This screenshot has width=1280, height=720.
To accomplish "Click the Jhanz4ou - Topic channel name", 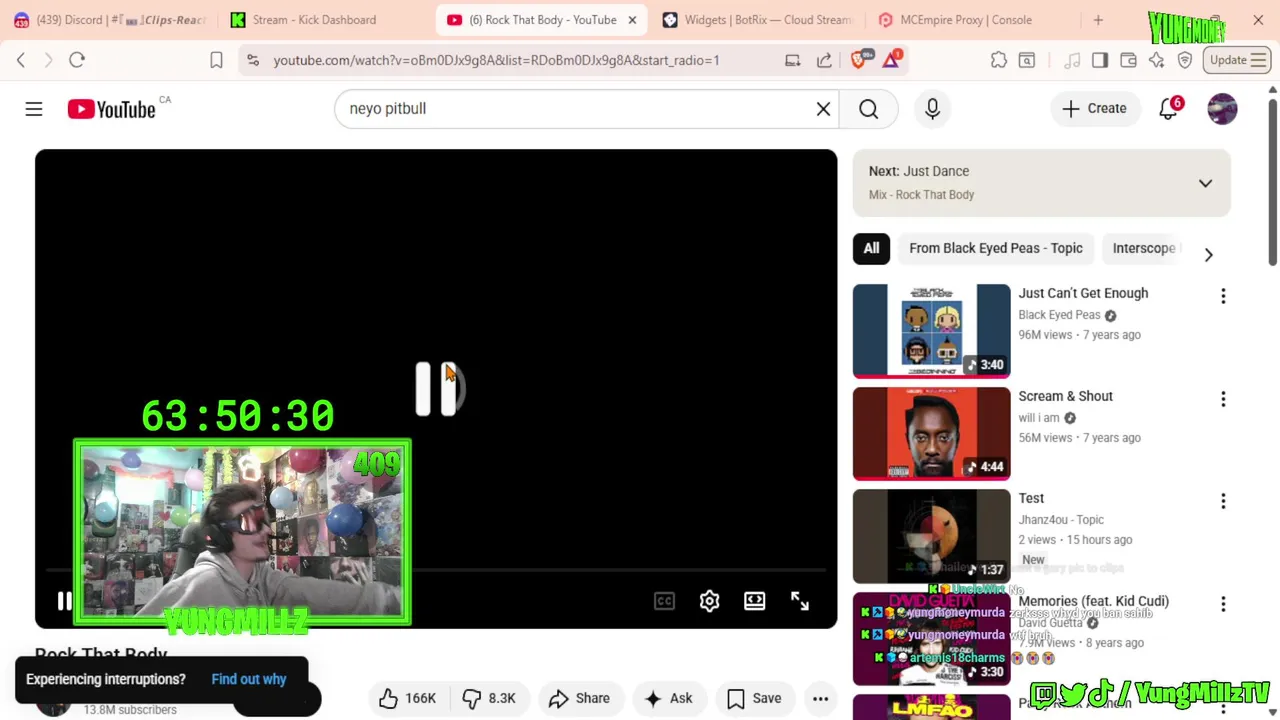I will click(1061, 520).
